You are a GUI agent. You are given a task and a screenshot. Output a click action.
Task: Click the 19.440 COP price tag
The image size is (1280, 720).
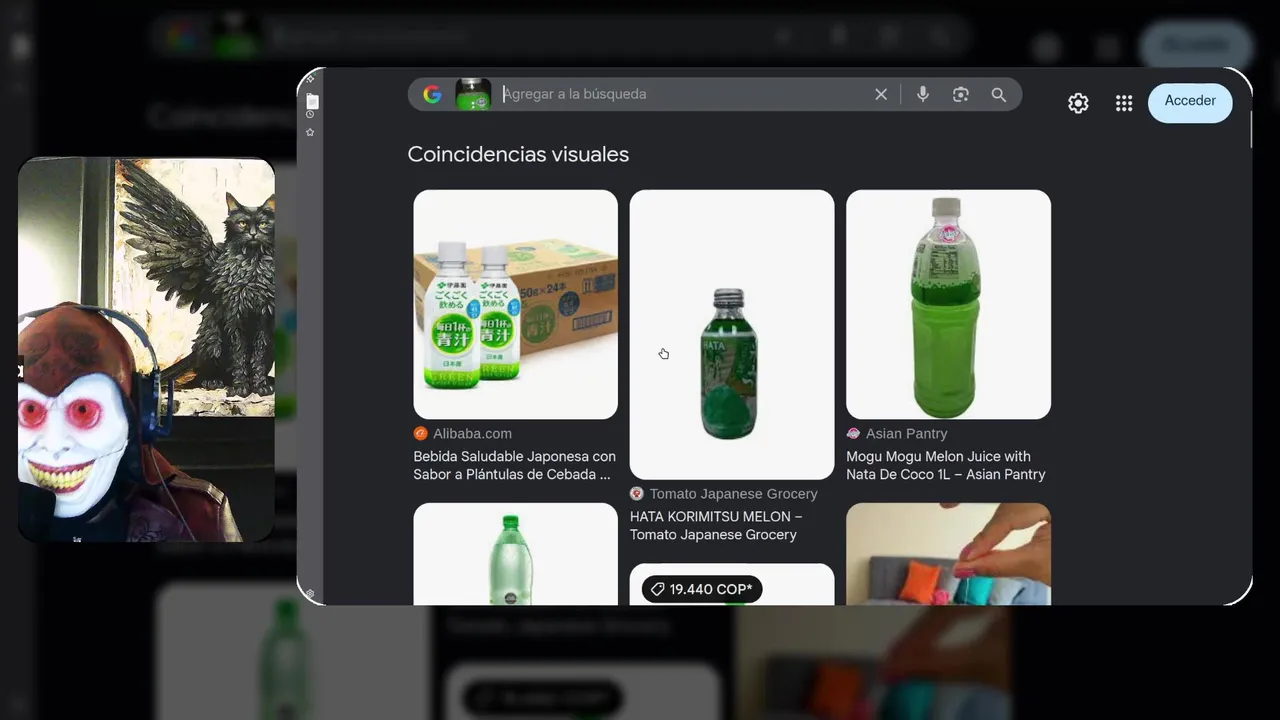pos(702,589)
